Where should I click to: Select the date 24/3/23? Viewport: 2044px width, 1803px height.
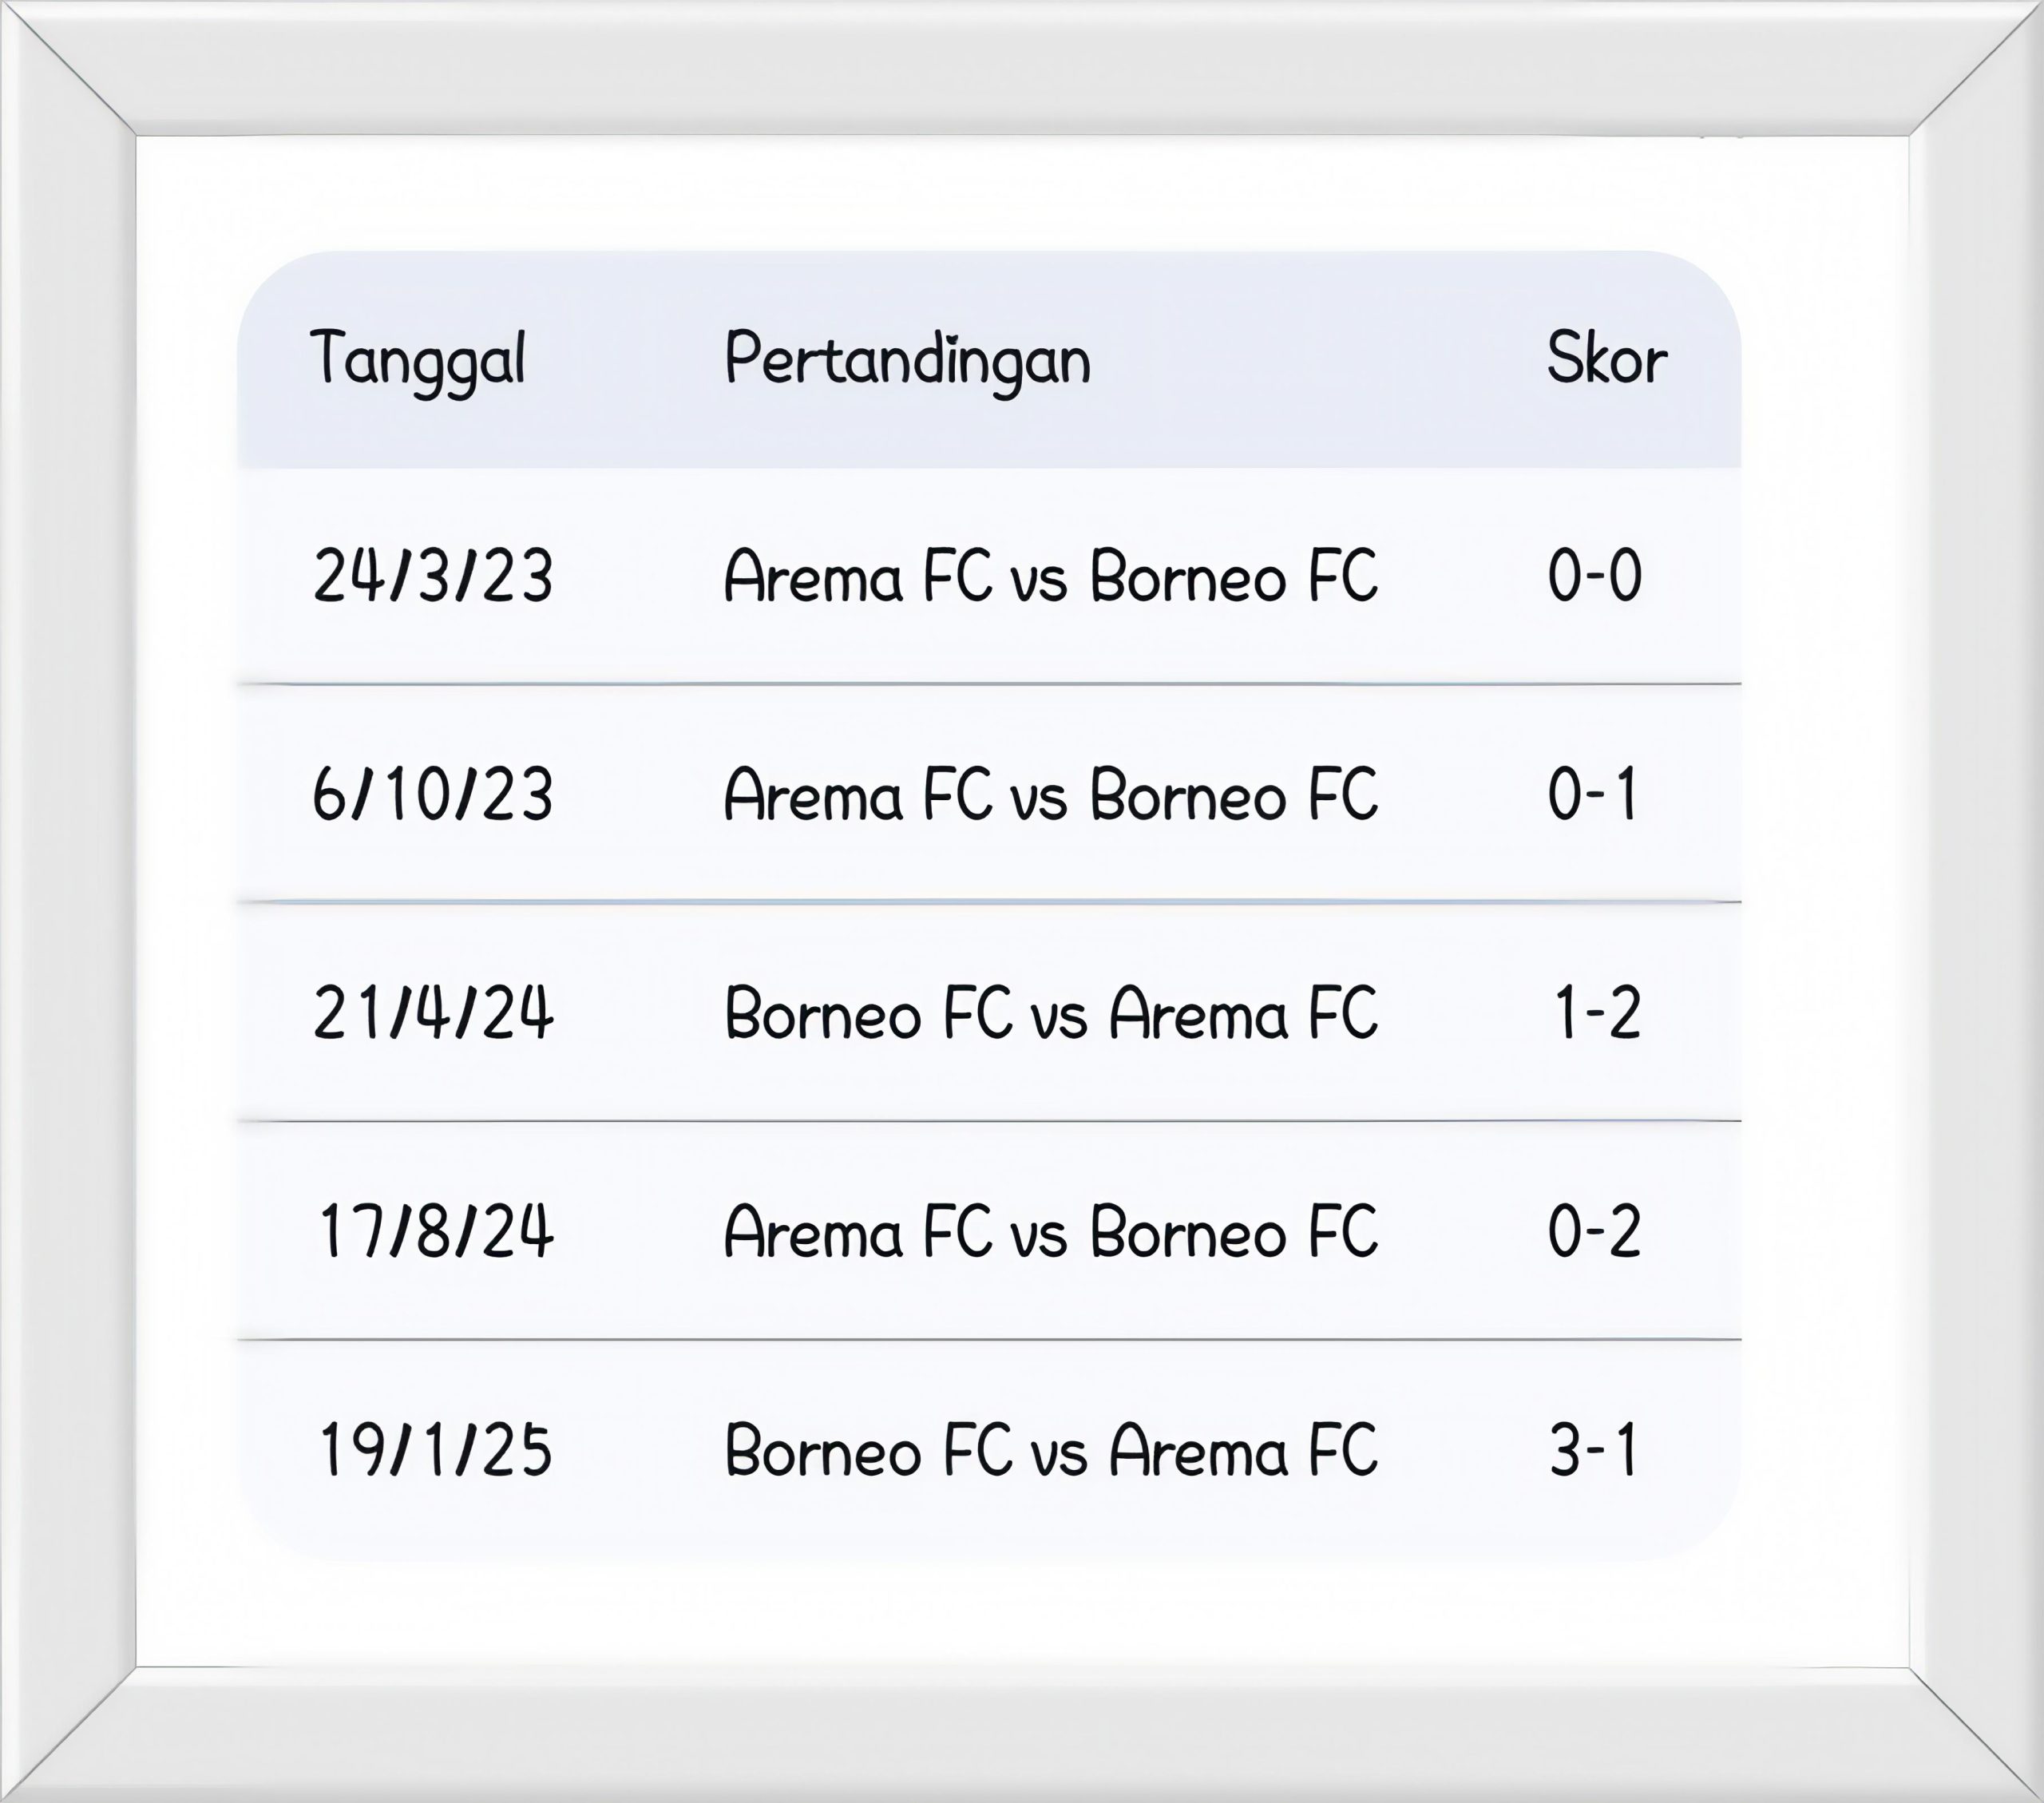coord(432,577)
